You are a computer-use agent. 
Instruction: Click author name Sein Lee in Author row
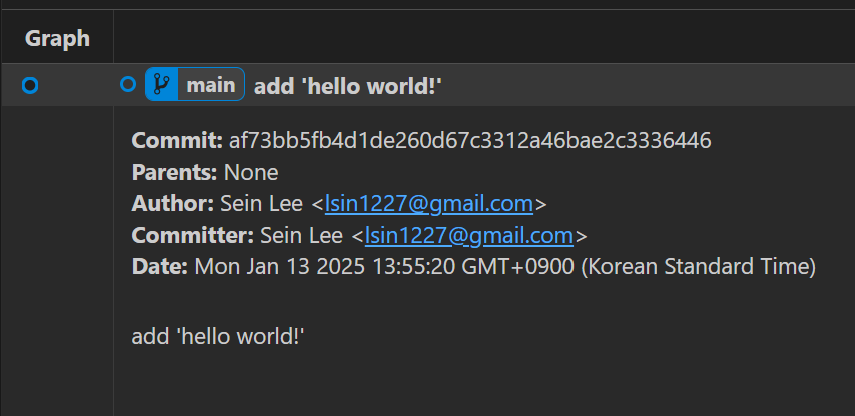[x=261, y=204]
